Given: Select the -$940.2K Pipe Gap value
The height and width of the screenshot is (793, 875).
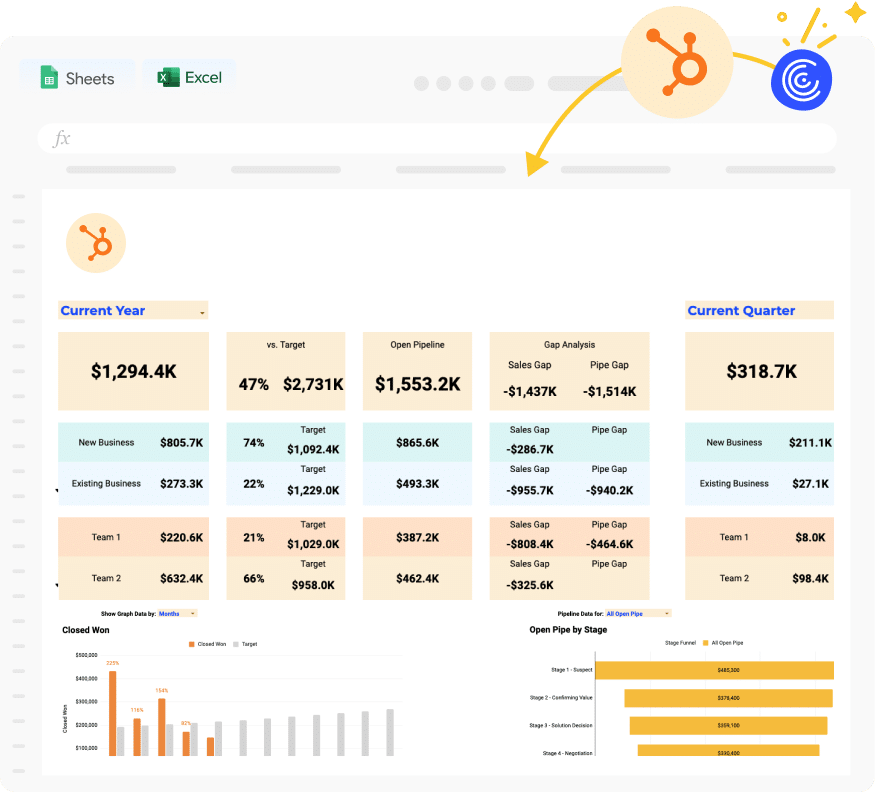Looking at the screenshot, I should click(609, 491).
